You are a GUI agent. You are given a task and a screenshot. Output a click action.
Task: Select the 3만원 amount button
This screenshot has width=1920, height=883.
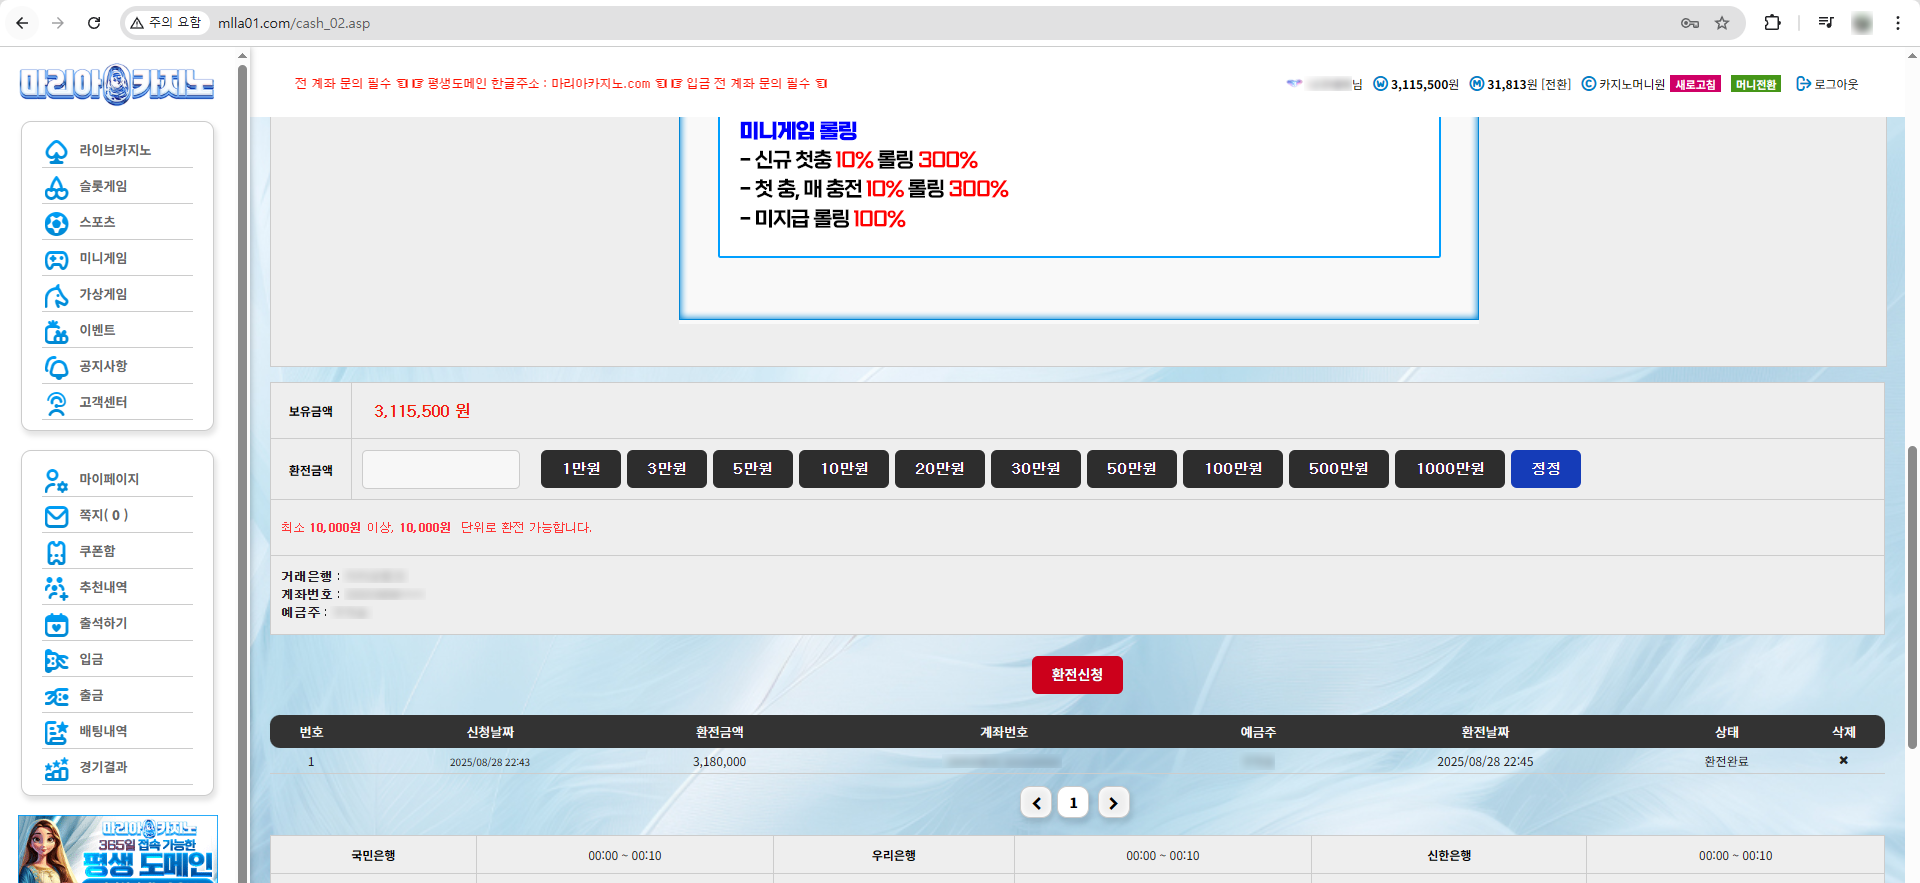(x=667, y=469)
